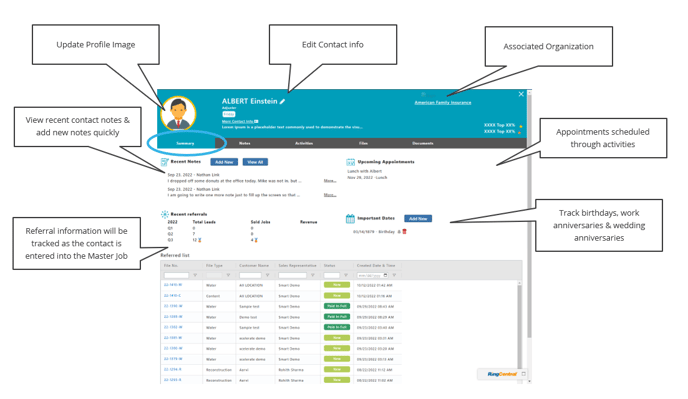
Task: Click the pencil icon beside ALBERT Einstein
Action: tap(283, 101)
